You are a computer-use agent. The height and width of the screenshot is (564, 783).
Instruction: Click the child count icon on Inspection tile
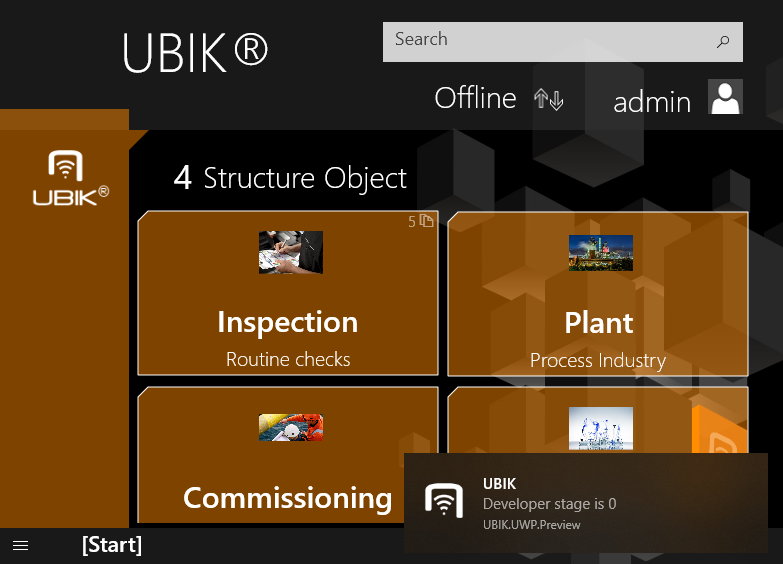coord(427,221)
